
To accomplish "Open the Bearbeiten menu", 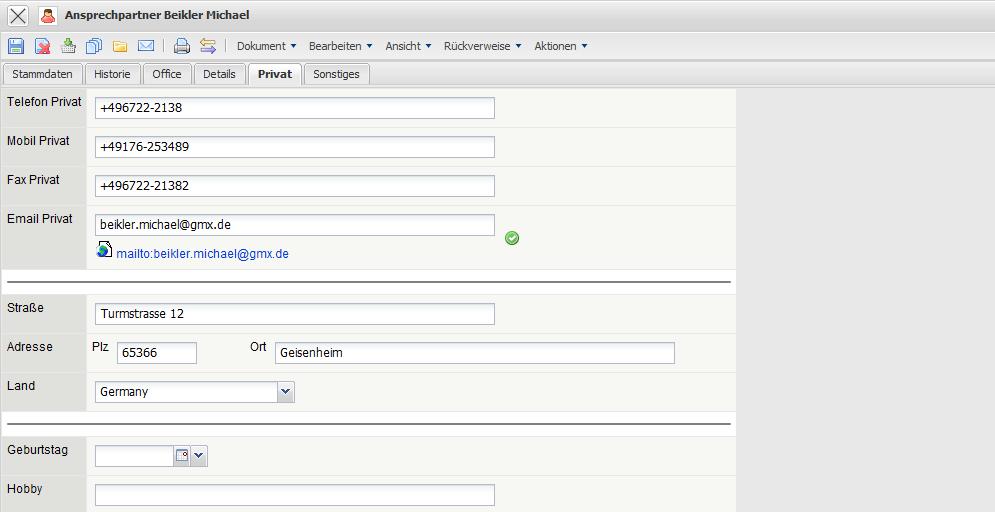I will tap(340, 46).
